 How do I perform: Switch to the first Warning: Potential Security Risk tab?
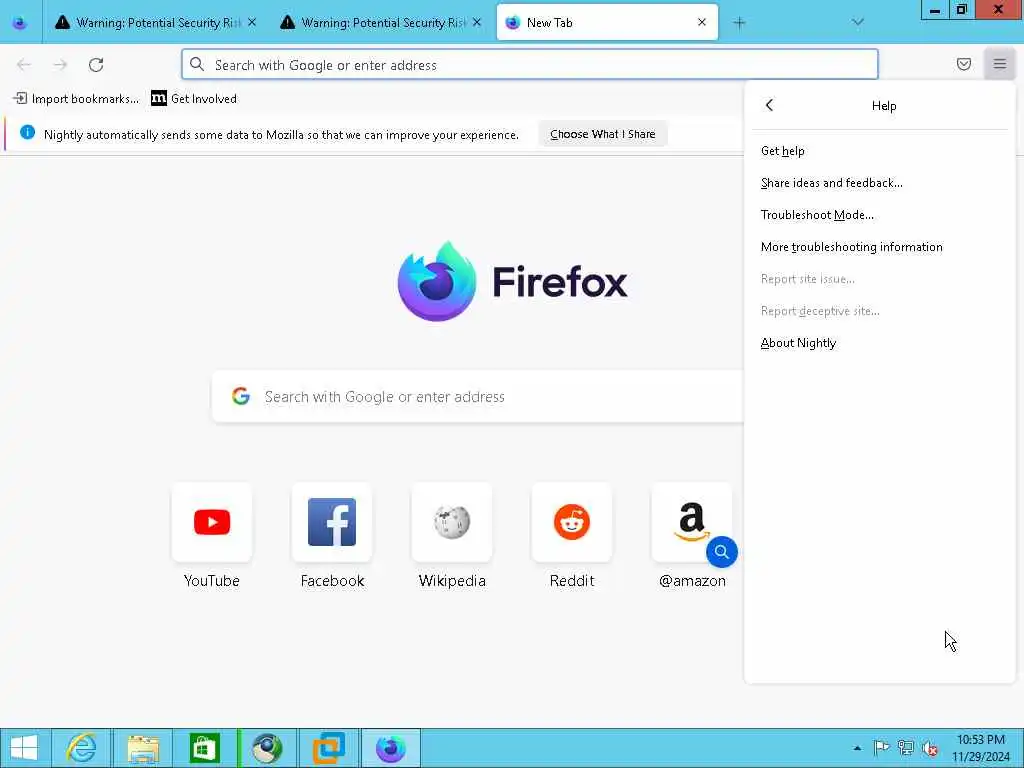click(155, 23)
